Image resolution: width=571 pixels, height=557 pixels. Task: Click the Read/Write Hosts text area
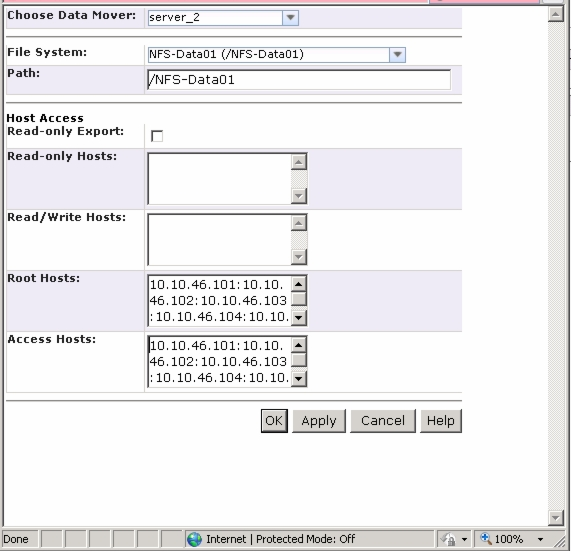219,240
